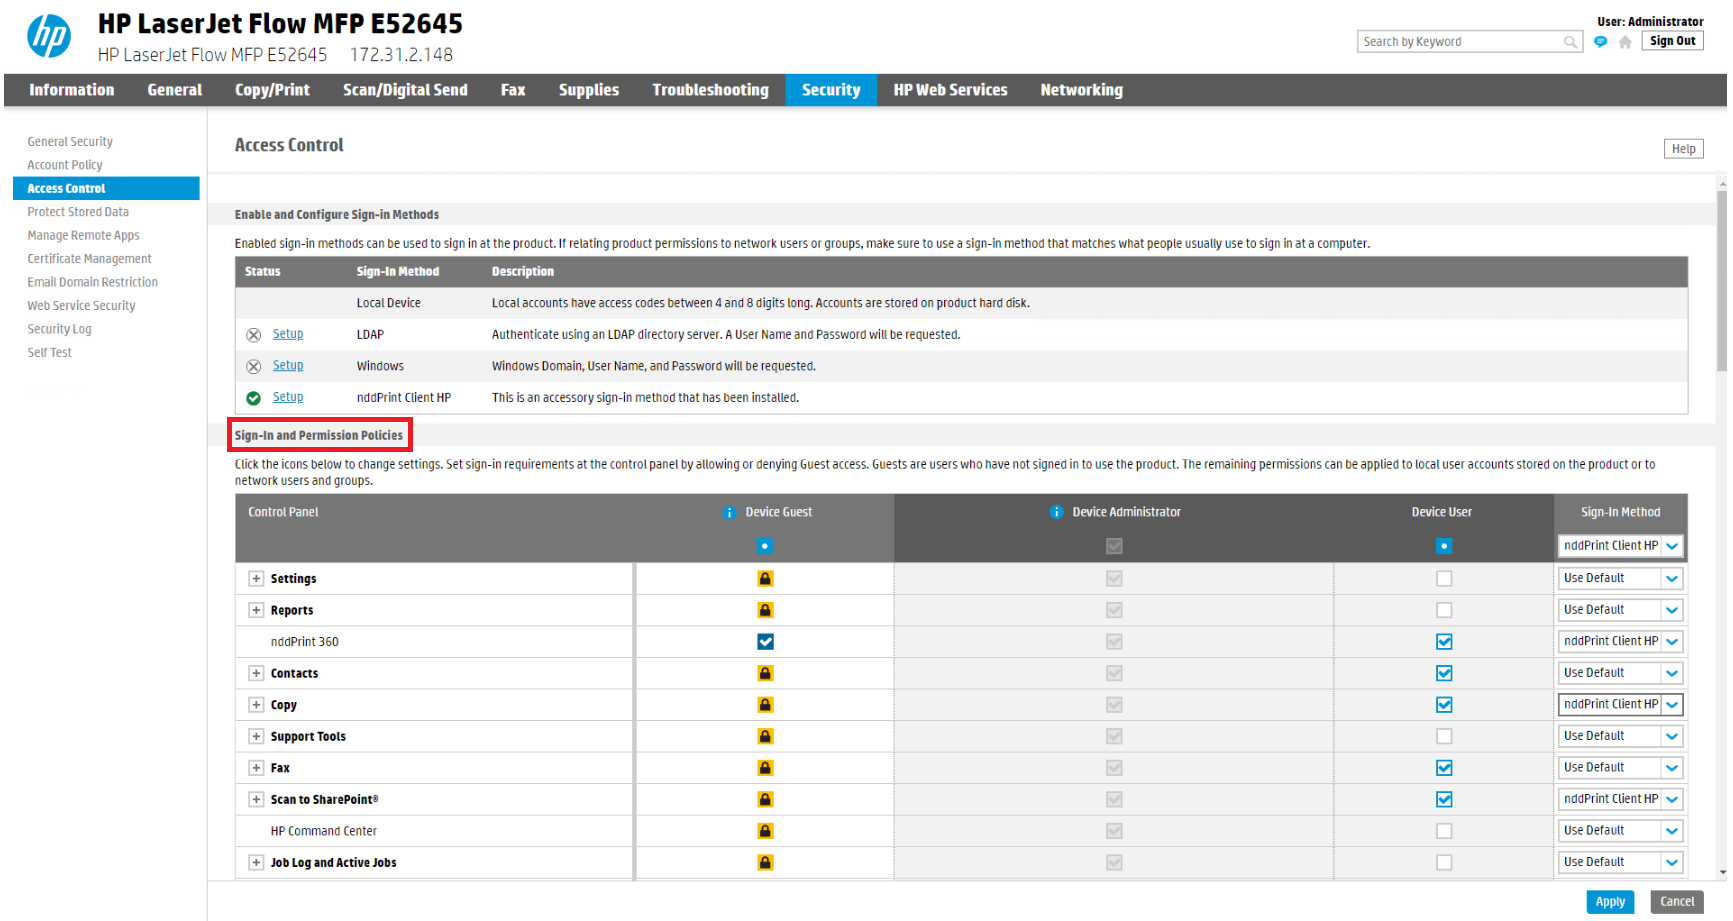
Task: Click the HP logo icon
Action: point(48,37)
